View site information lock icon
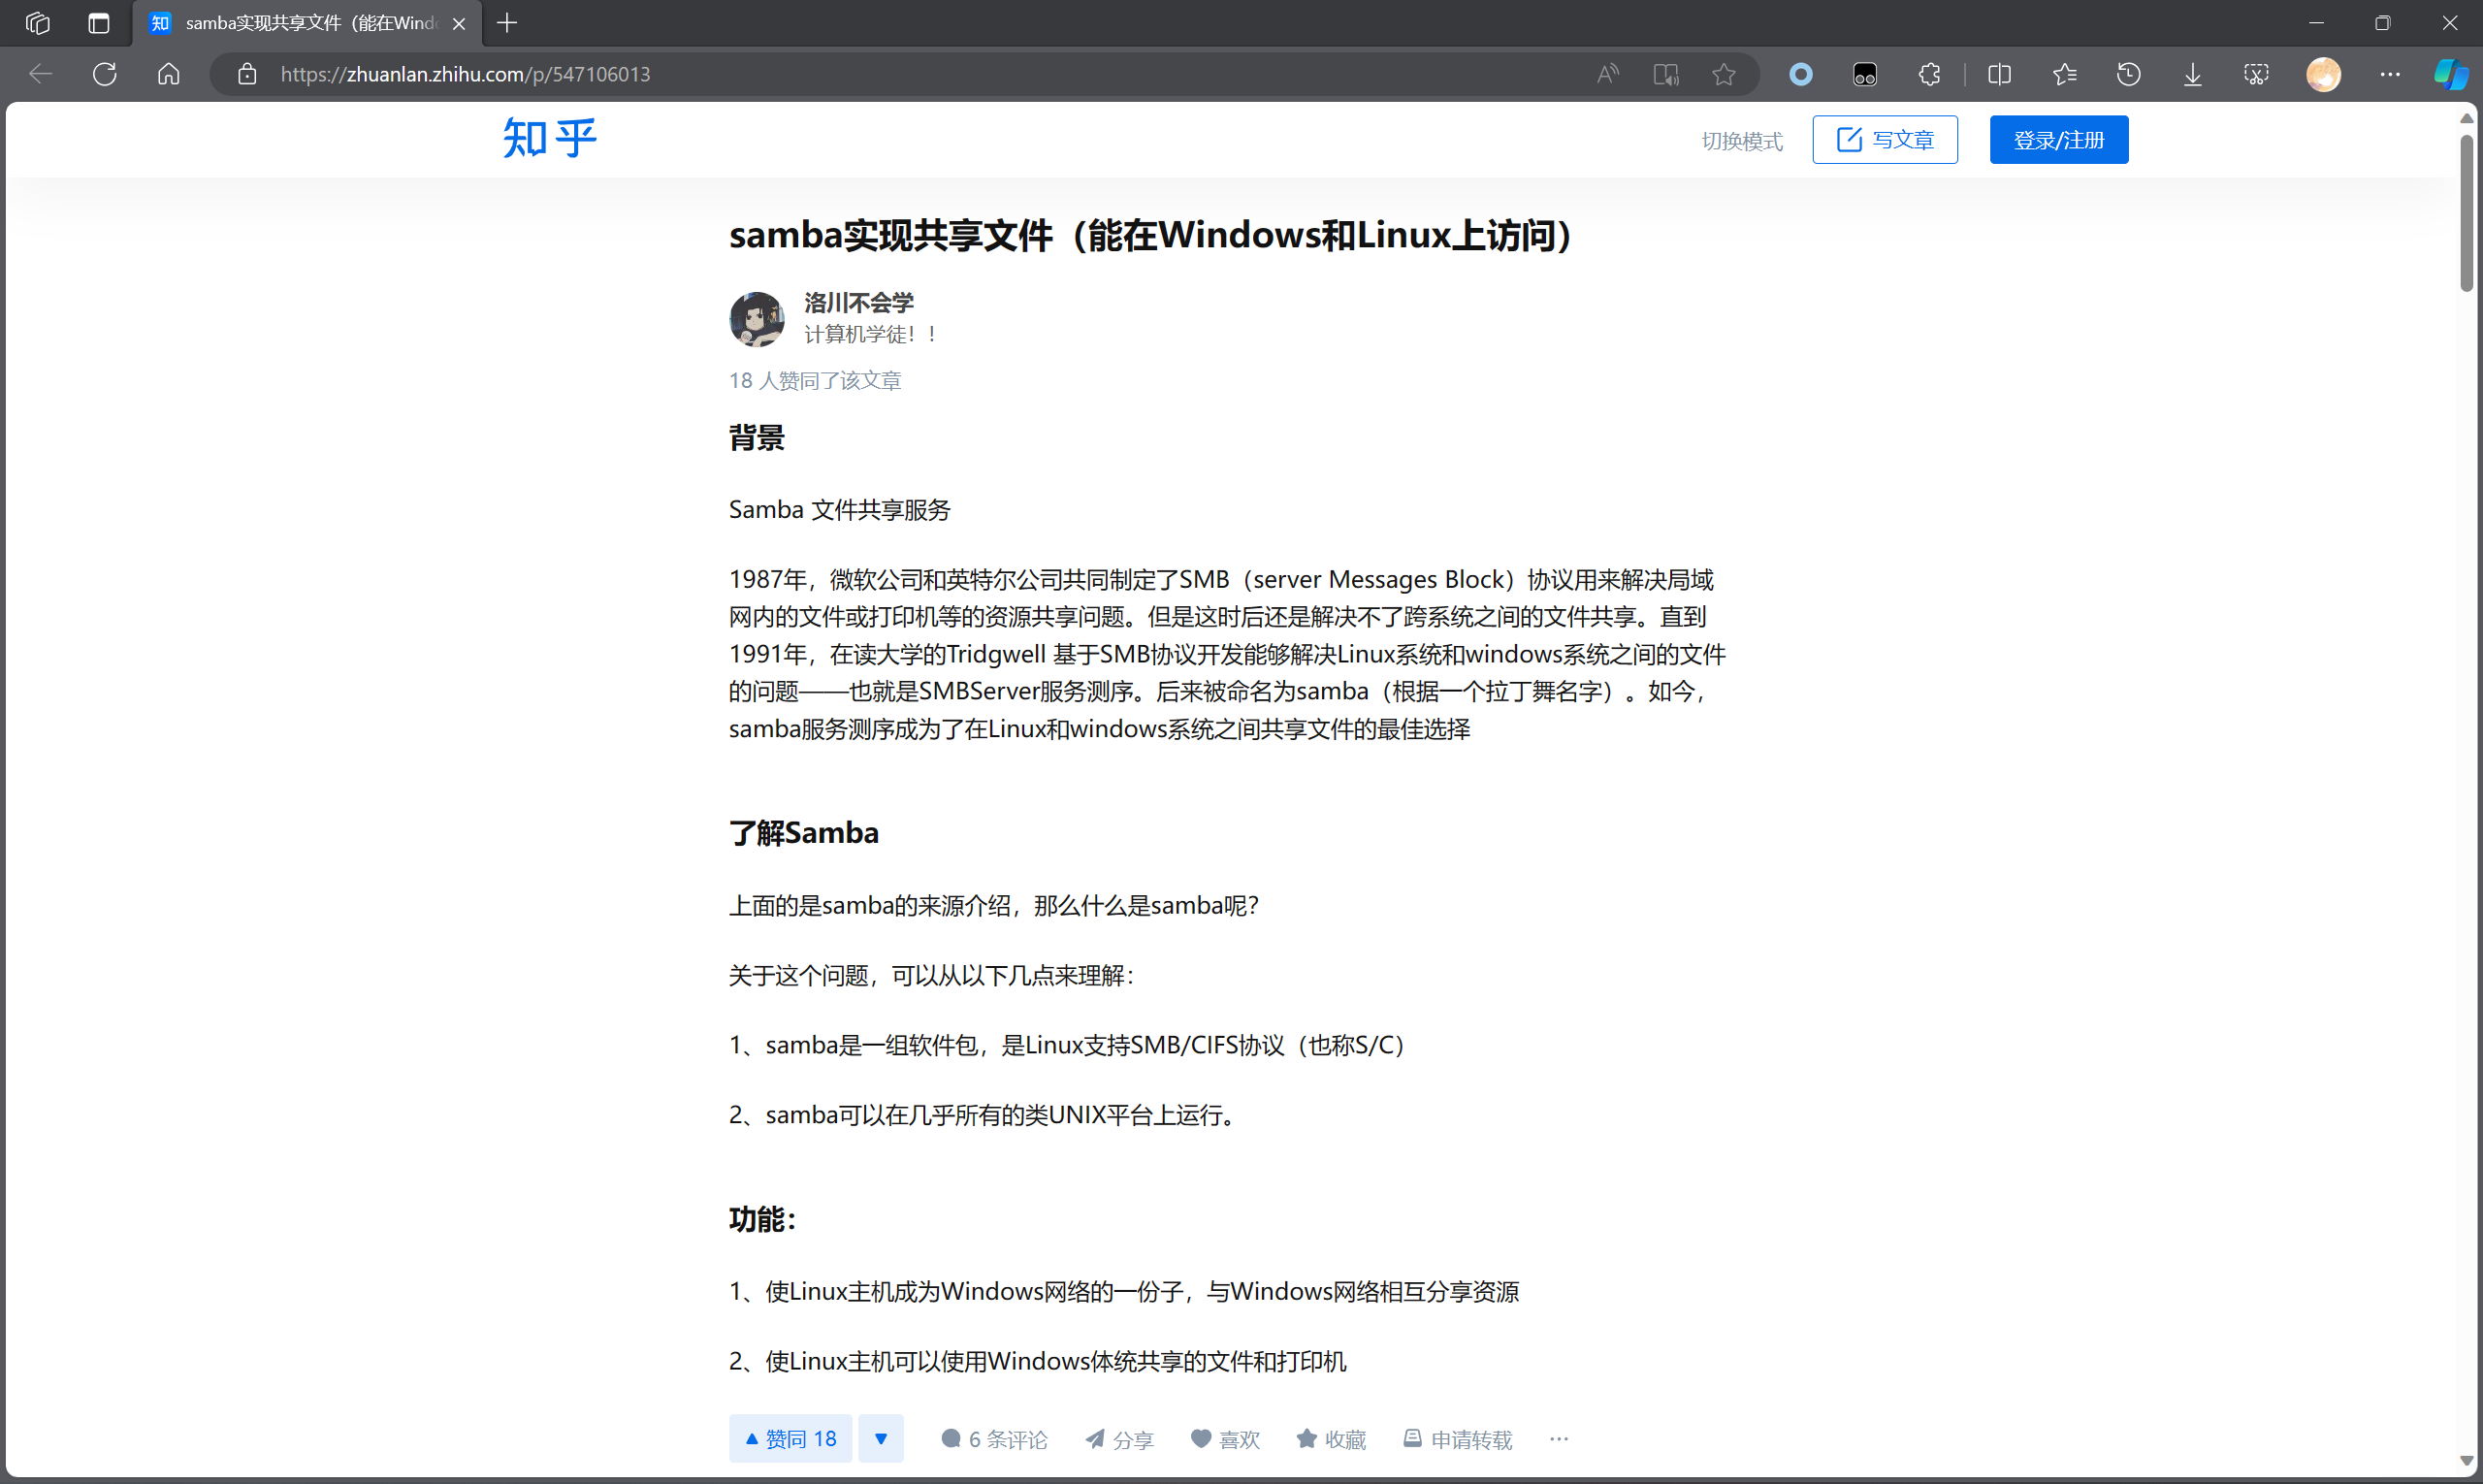Screen dimensions: 2483x1484 pyautogui.click(x=247, y=74)
